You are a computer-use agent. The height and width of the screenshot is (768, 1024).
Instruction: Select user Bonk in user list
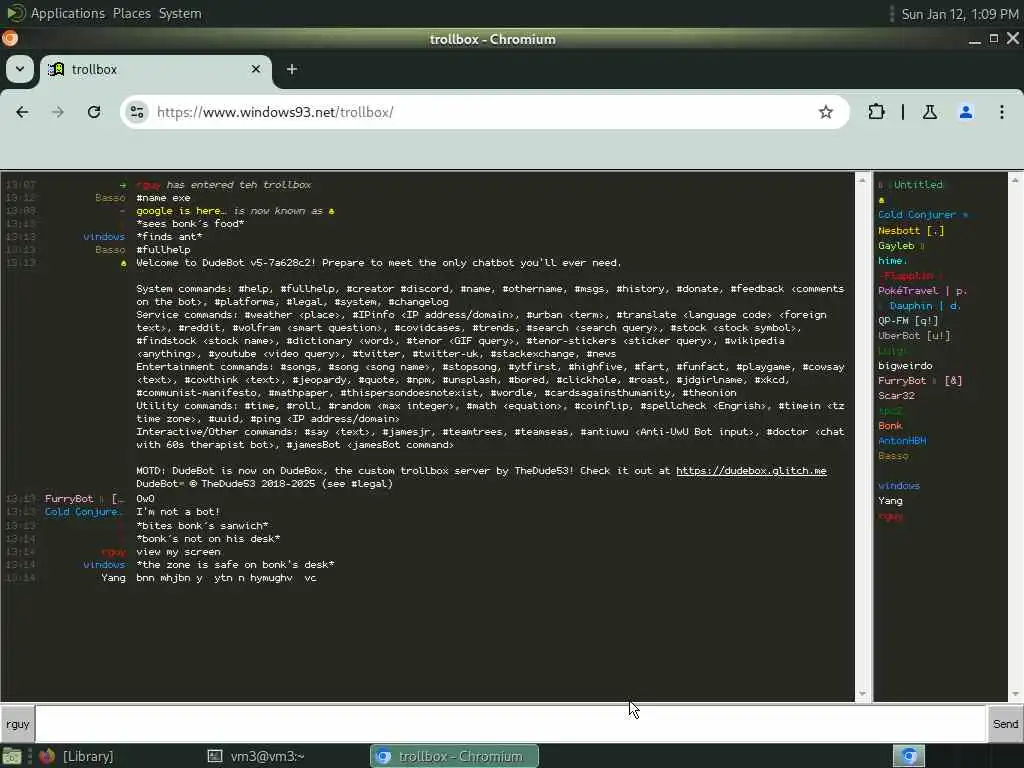[x=890, y=426]
